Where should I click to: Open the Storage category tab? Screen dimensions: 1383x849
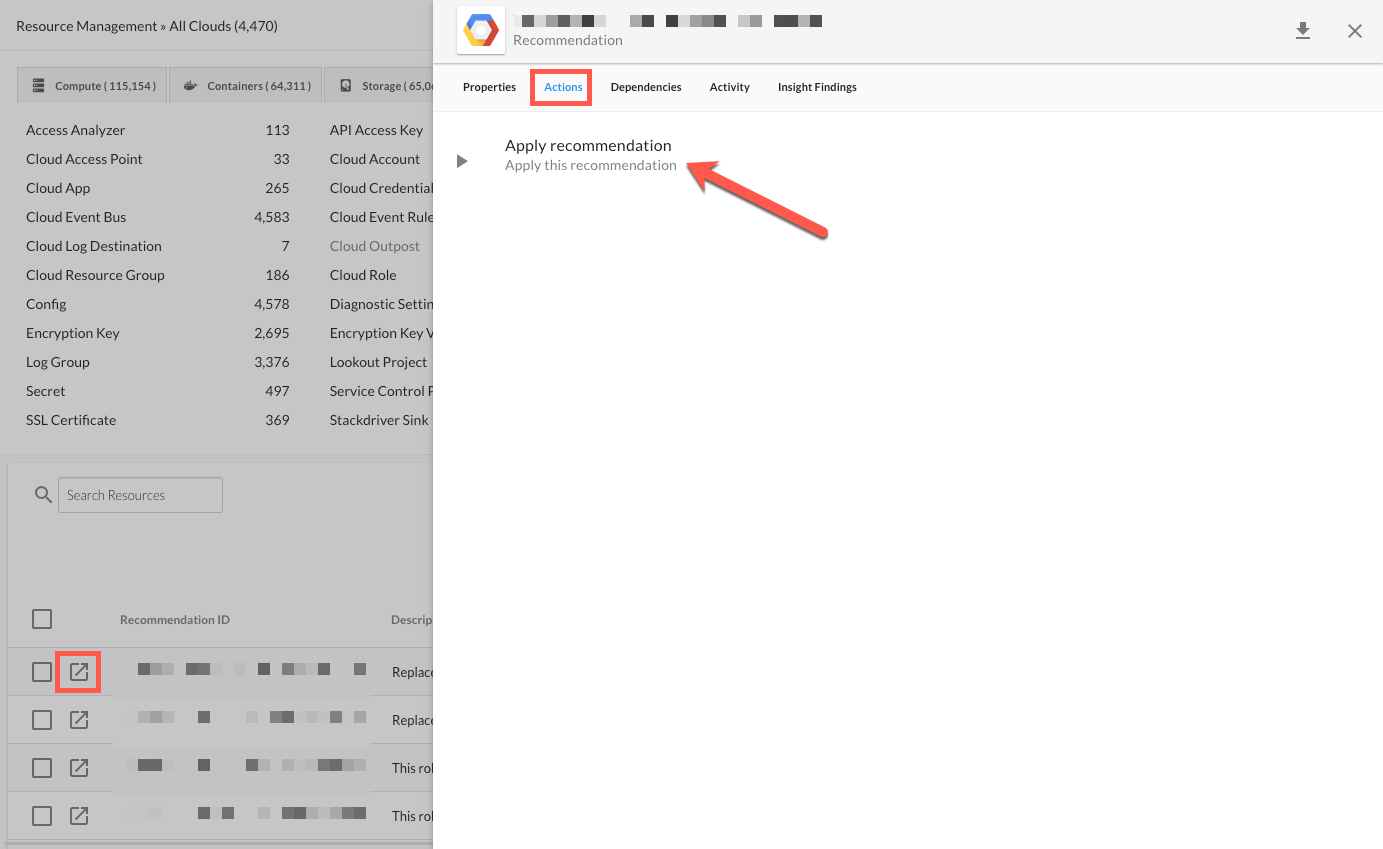379,85
